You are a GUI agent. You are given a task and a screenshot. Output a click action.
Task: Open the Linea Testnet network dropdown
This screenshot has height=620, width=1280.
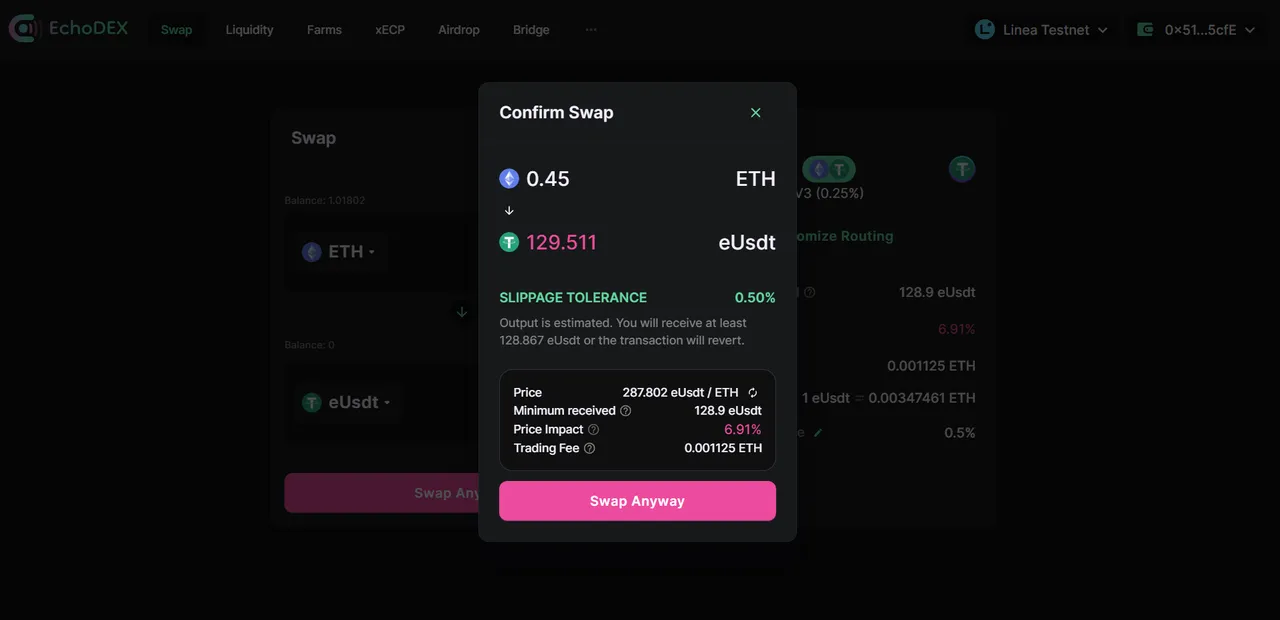coord(1042,30)
